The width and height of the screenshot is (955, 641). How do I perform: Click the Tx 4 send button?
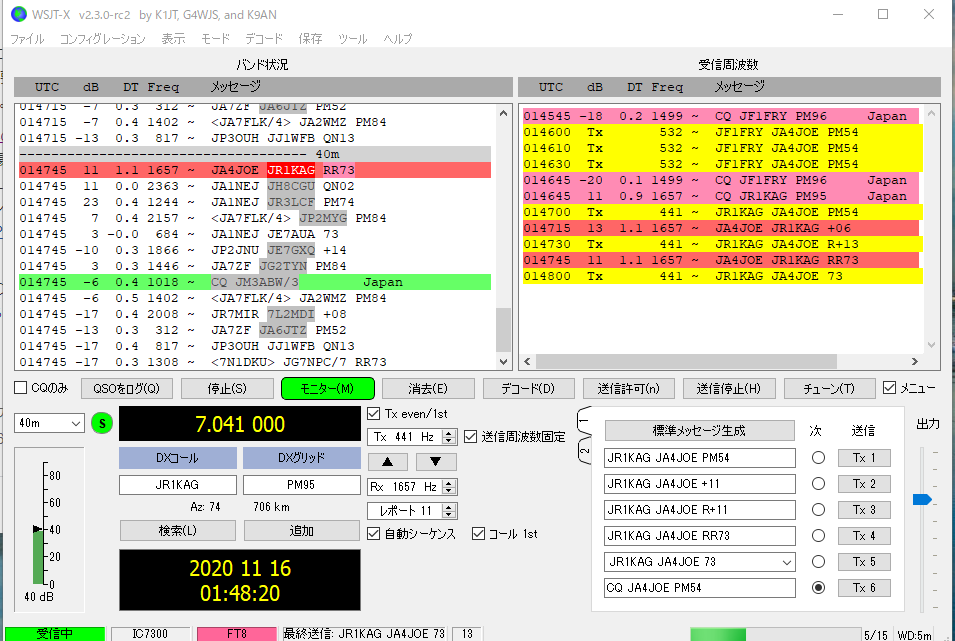[x=864, y=536]
